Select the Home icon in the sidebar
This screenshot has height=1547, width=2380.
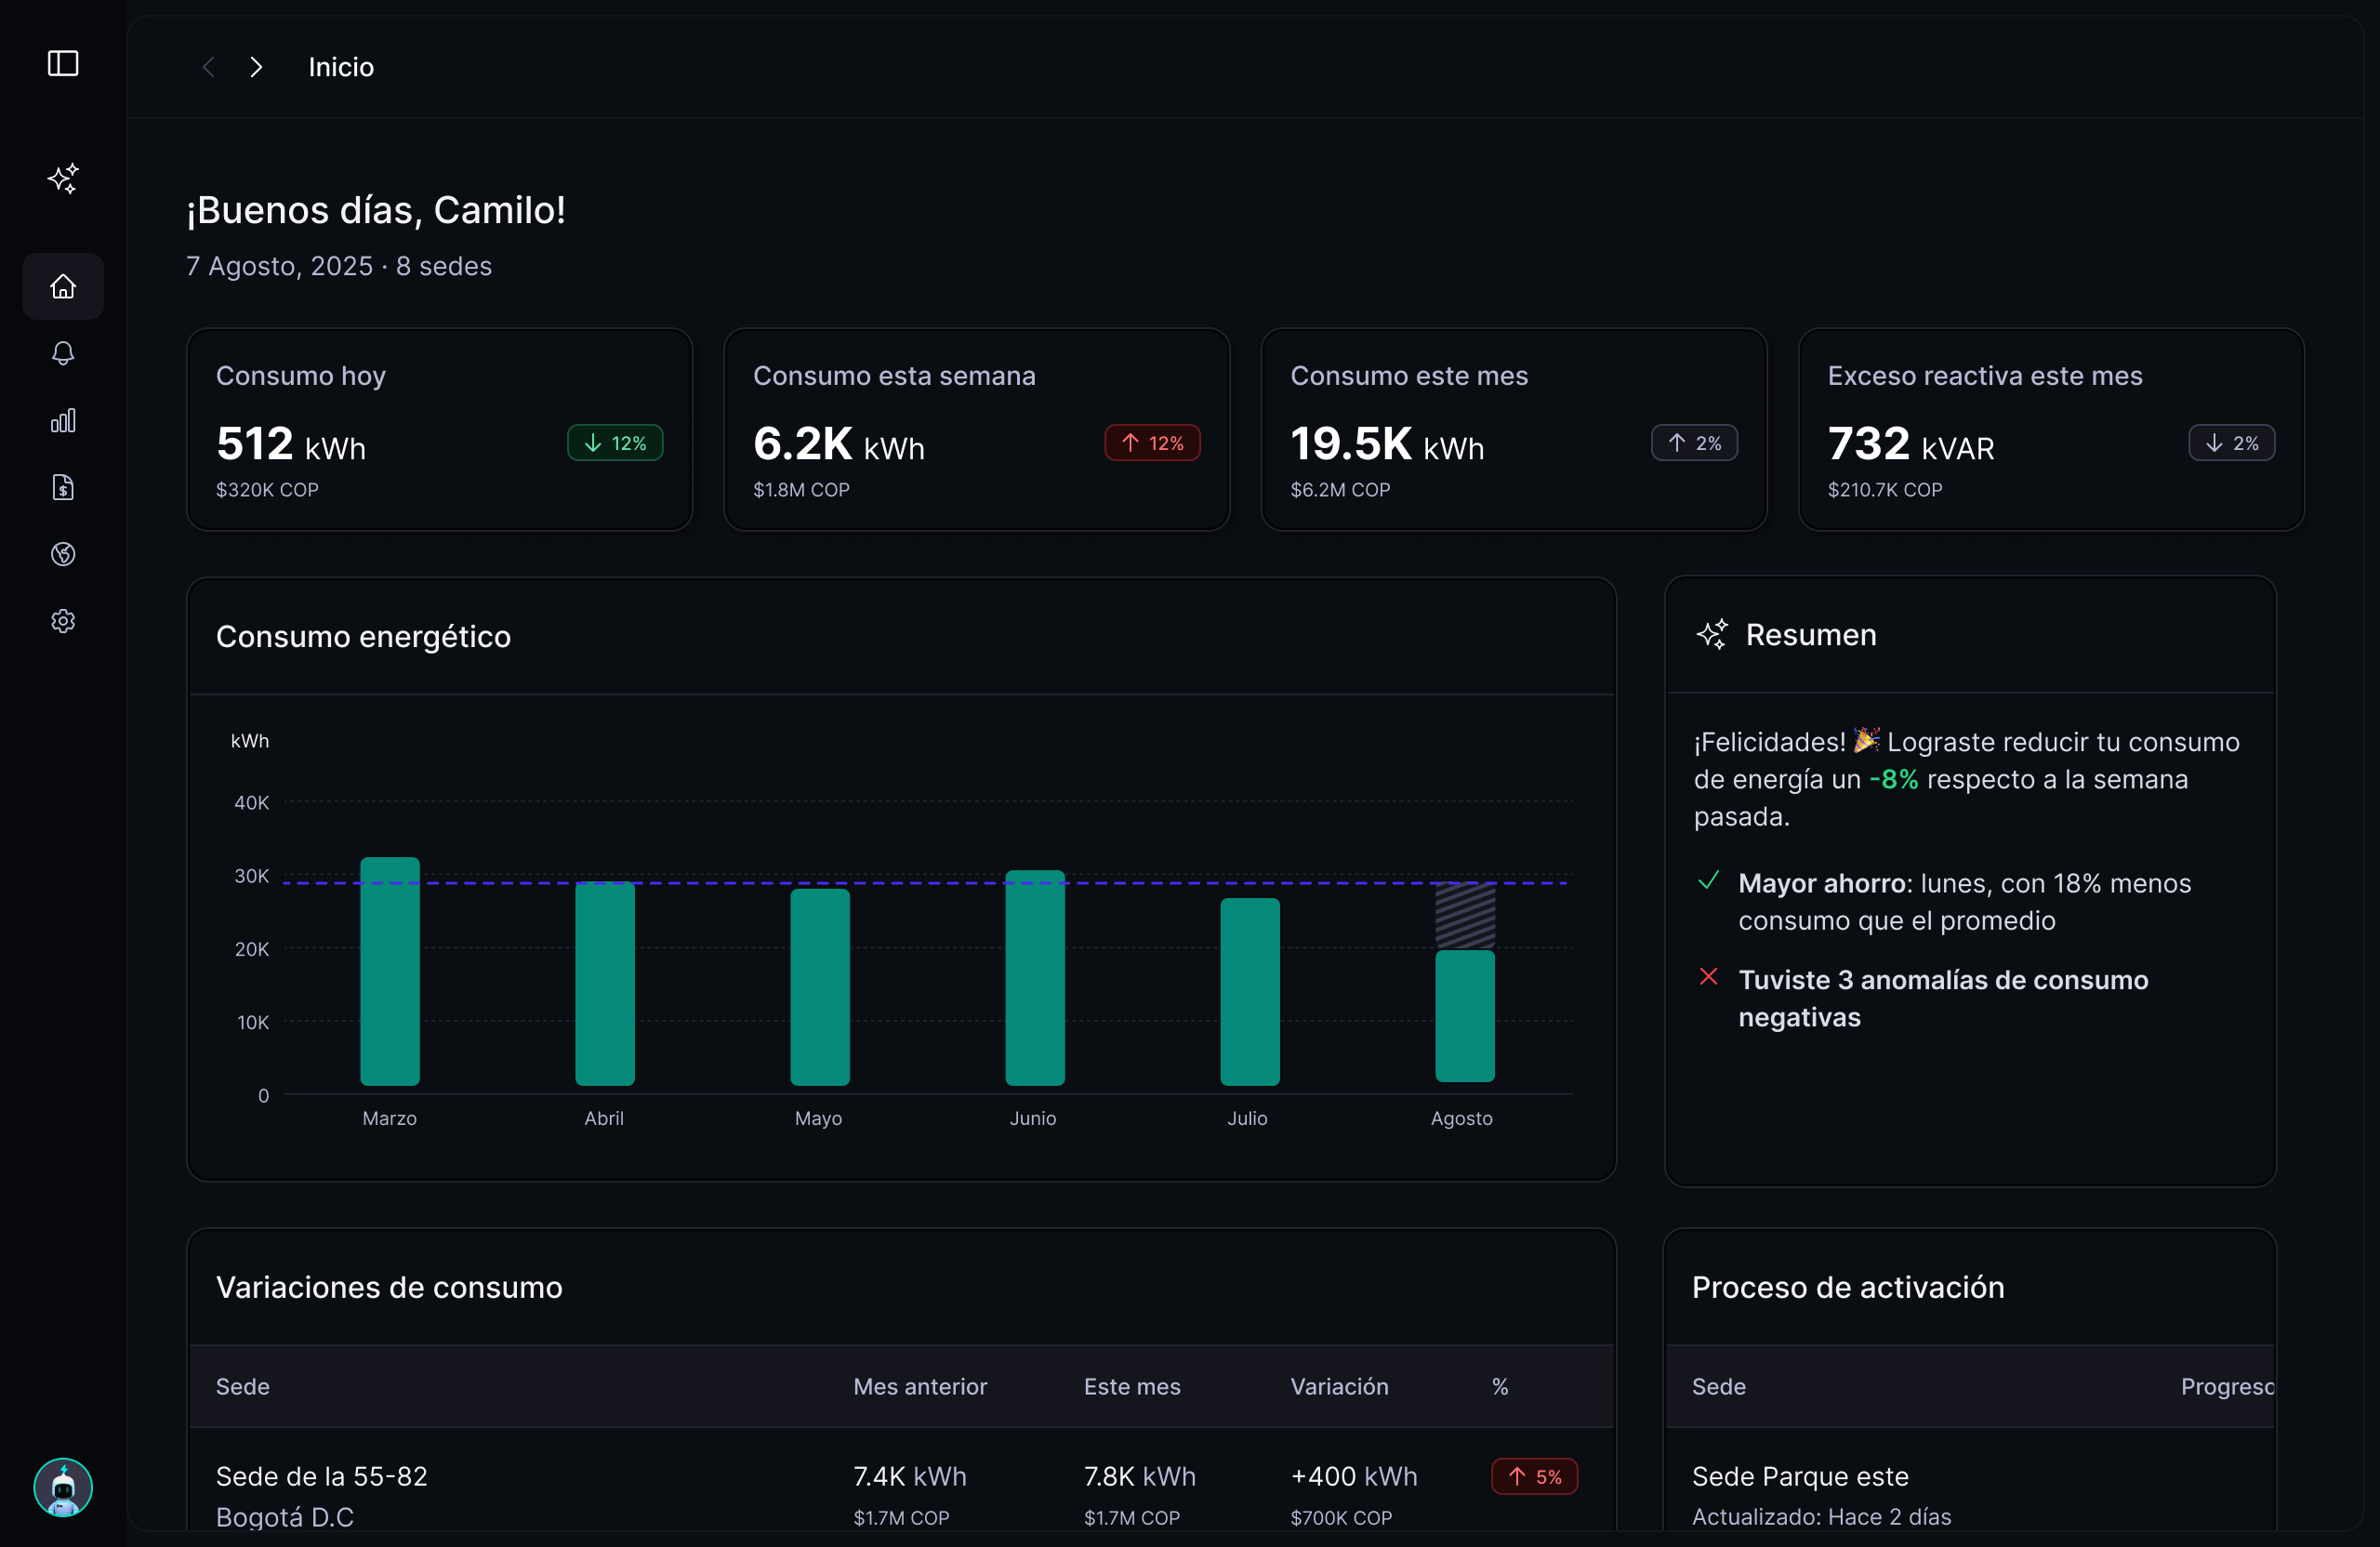pyautogui.click(x=63, y=286)
